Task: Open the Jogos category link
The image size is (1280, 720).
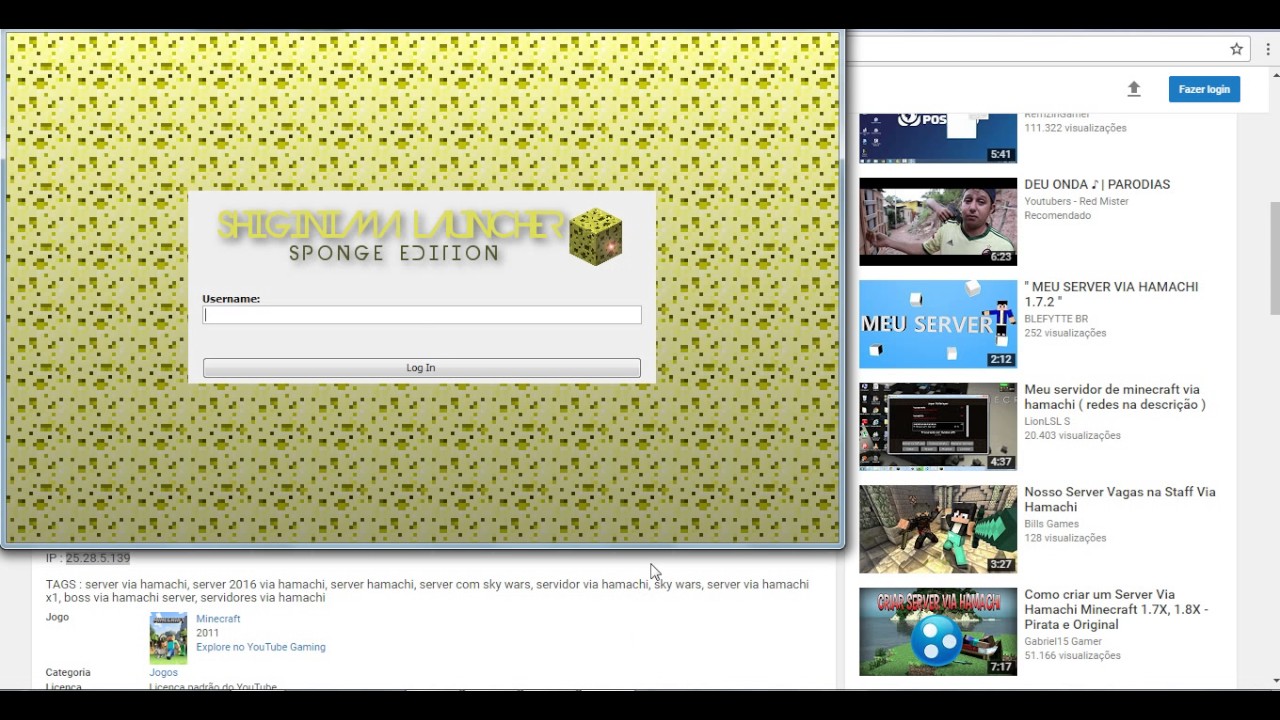Action: tap(164, 672)
